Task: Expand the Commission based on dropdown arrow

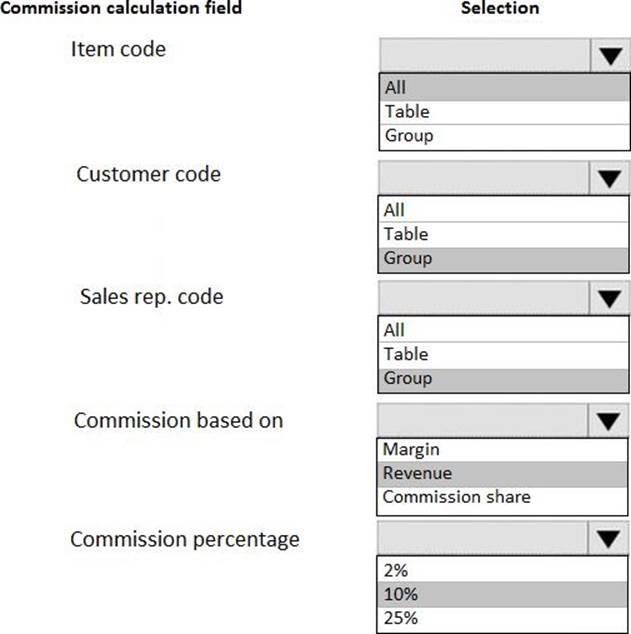Action: pyautogui.click(x=609, y=421)
